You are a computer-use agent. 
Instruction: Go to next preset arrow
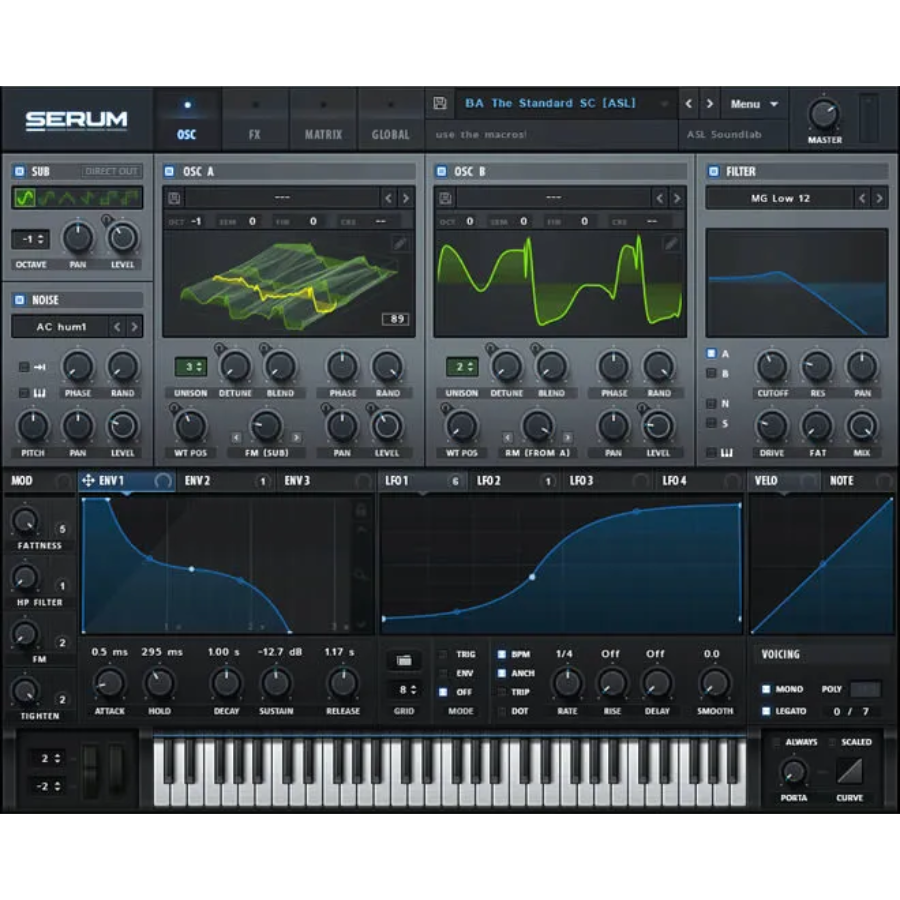click(x=709, y=103)
